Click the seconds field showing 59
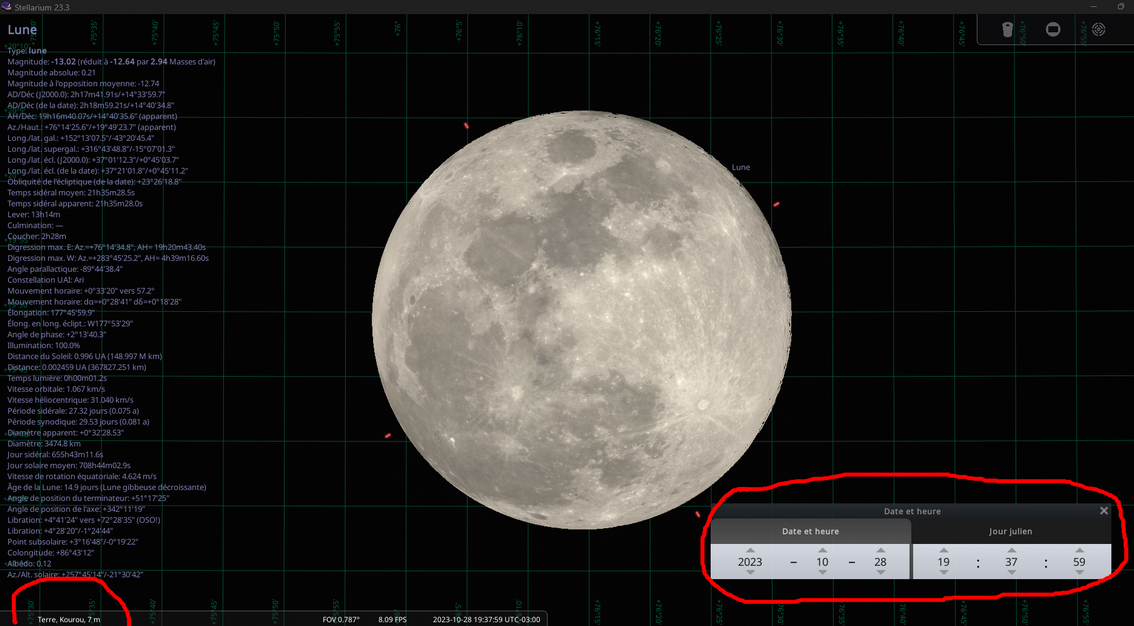 (x=1079, y=562)
